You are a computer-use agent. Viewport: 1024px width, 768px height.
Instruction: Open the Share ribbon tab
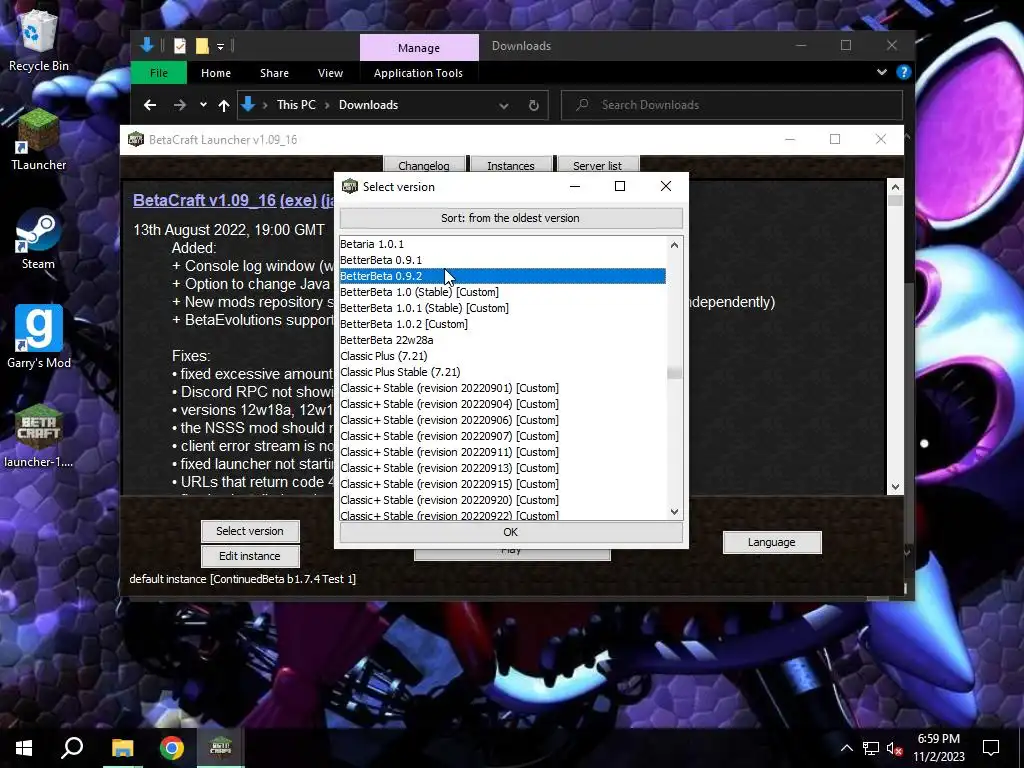274,73
